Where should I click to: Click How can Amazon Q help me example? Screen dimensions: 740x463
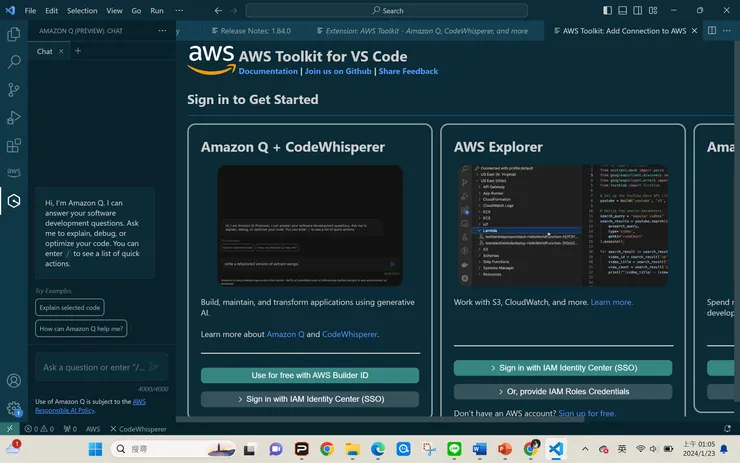(x=81, y=328)
